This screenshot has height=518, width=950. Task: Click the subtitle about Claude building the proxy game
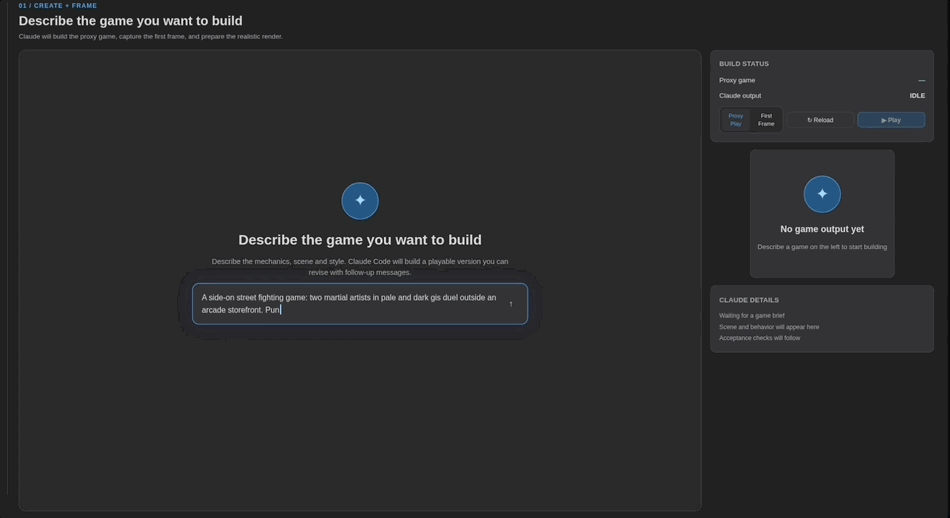click(150, 36)
